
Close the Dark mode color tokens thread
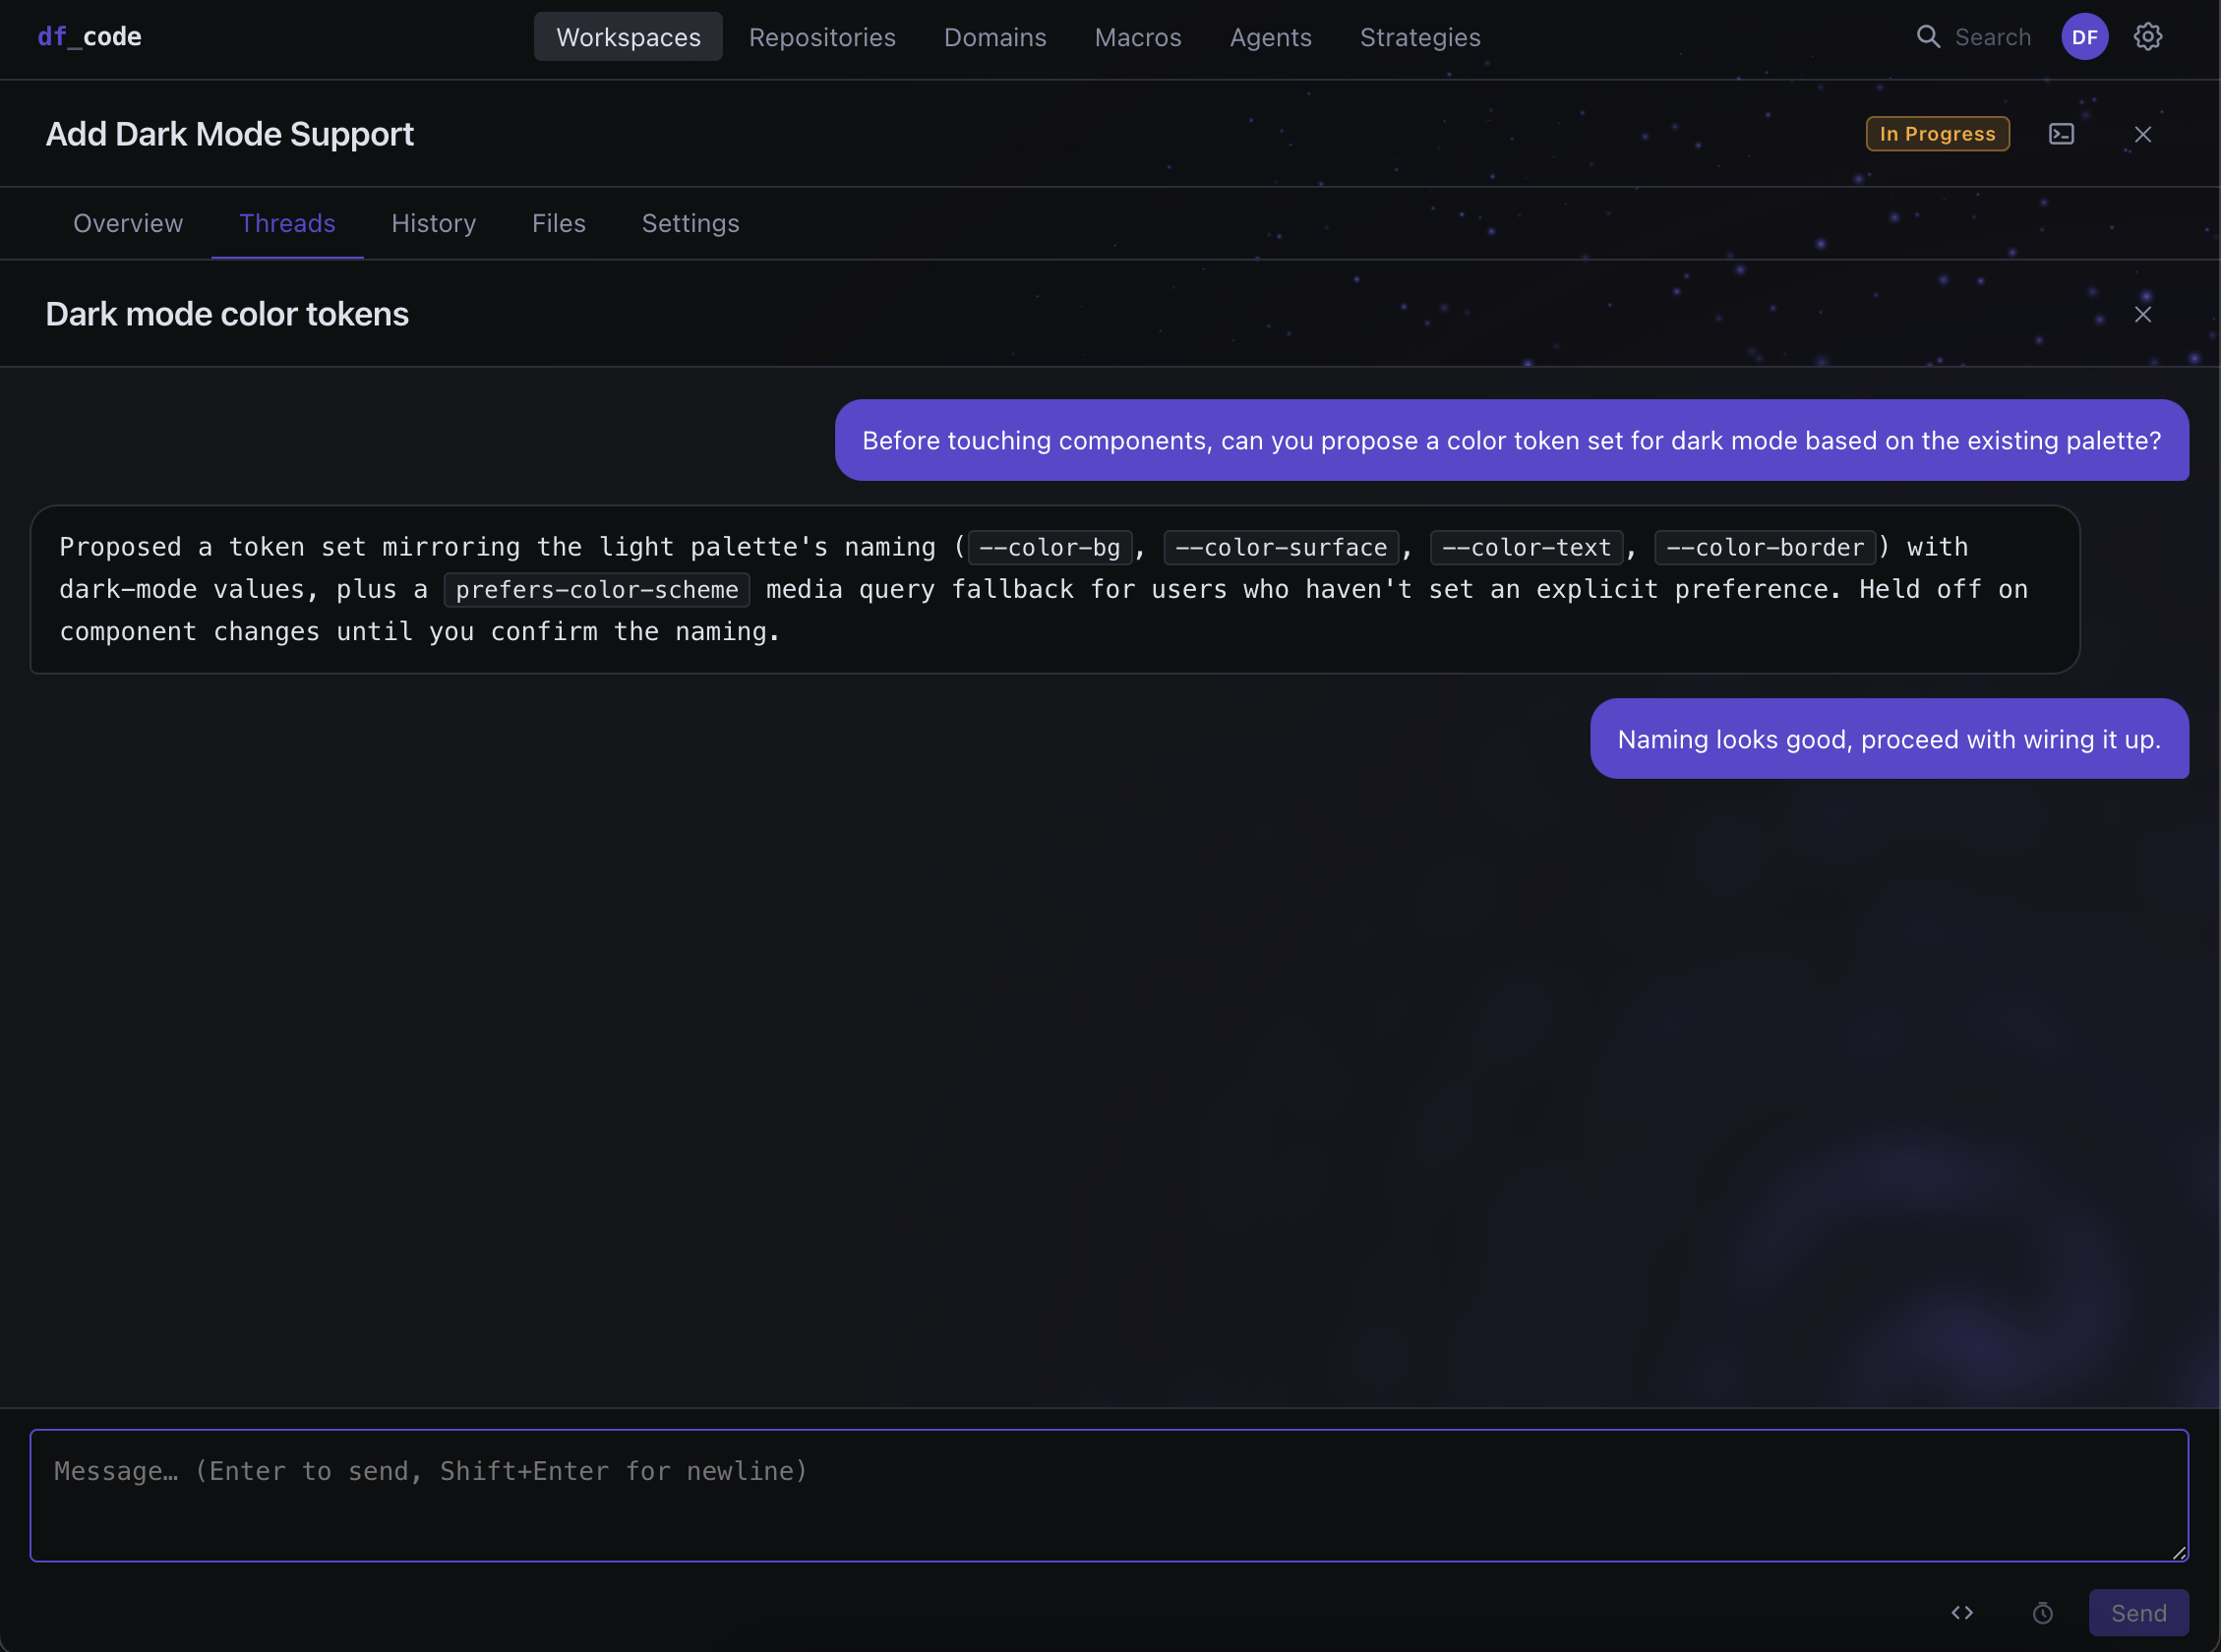coord(2142,314)
